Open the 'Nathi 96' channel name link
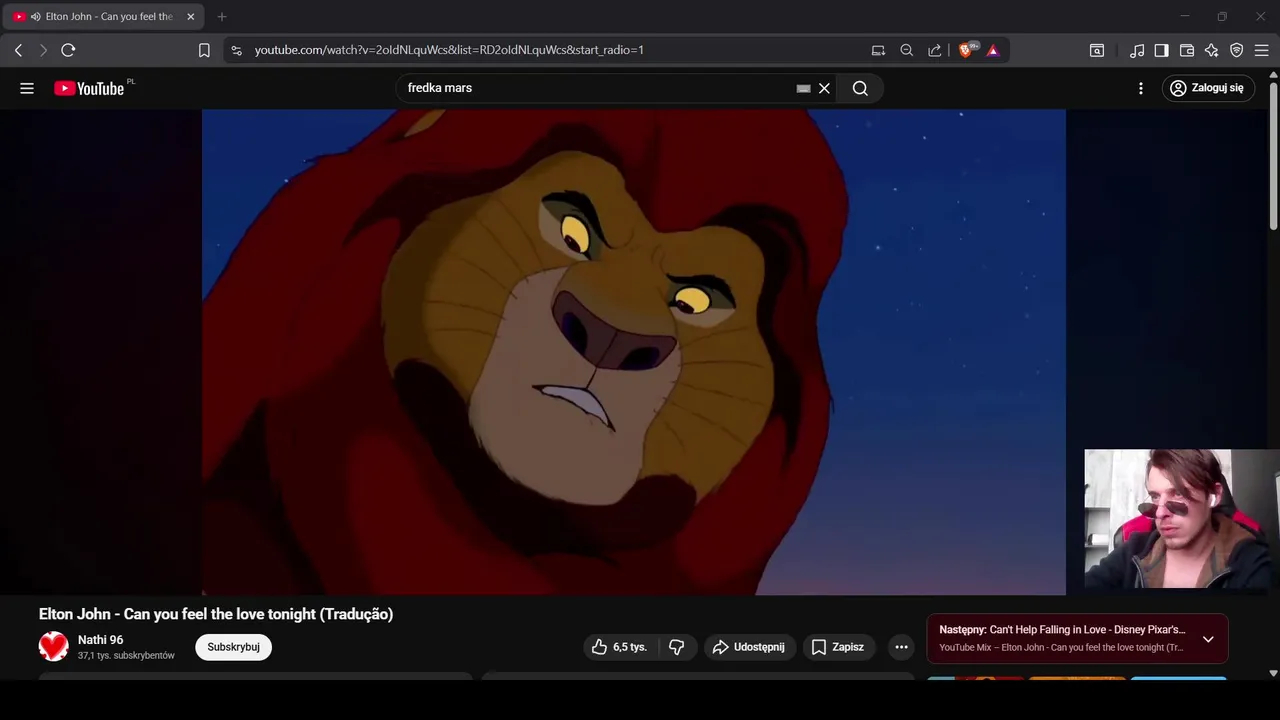 [100, 640]
